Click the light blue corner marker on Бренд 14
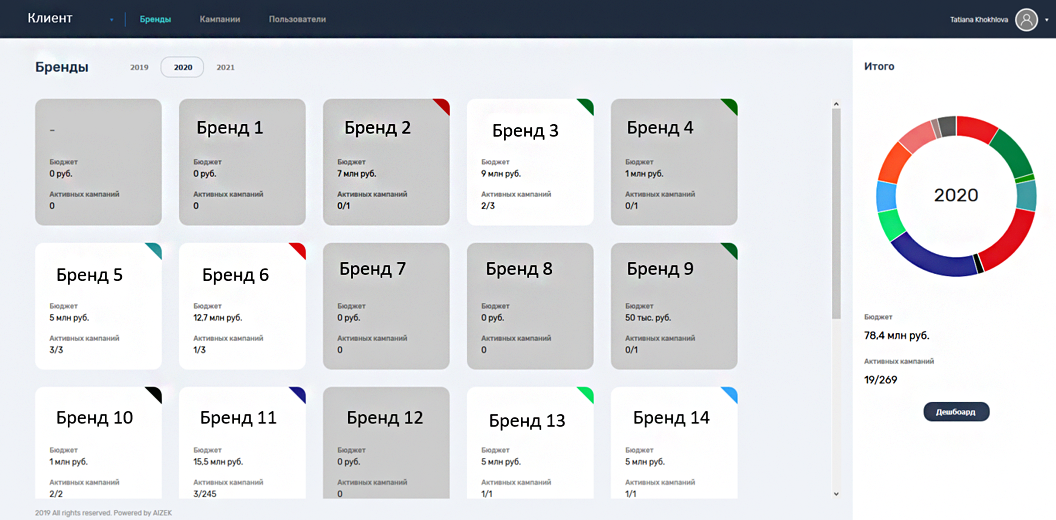Screen dimensions: 1056x520 pyautogui.click(x=730, y=393)
